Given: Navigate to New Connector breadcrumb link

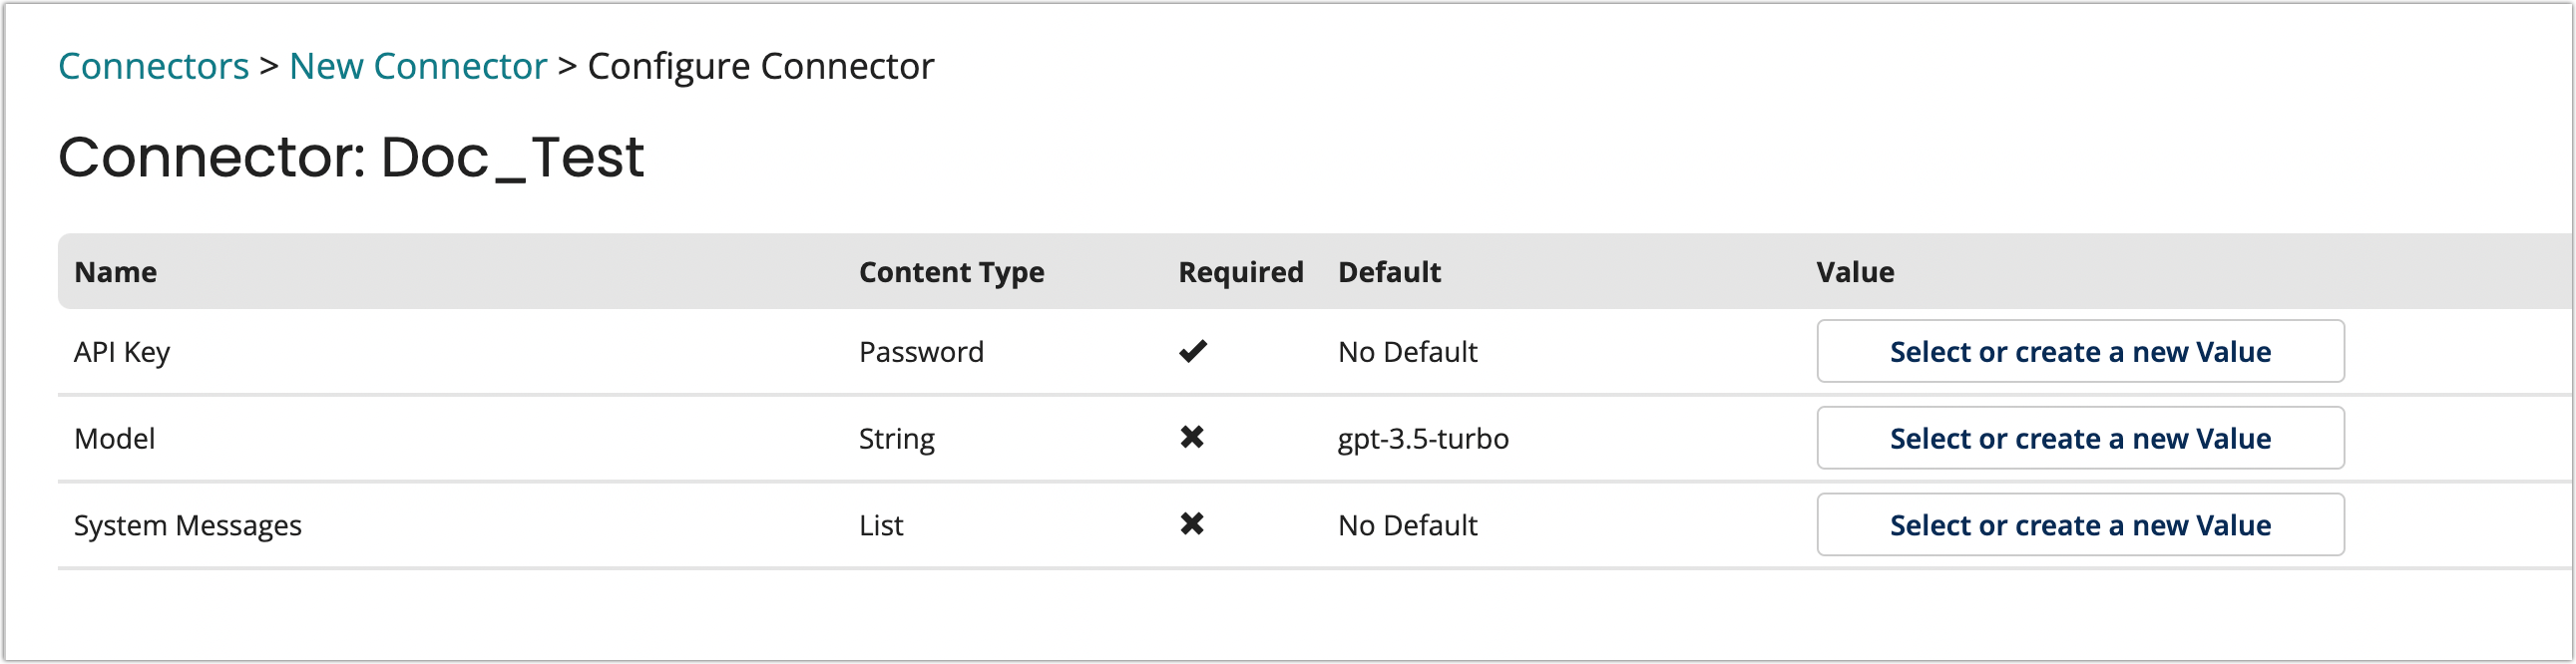Looking at the screenshot, I should click(x=418, y=66).
